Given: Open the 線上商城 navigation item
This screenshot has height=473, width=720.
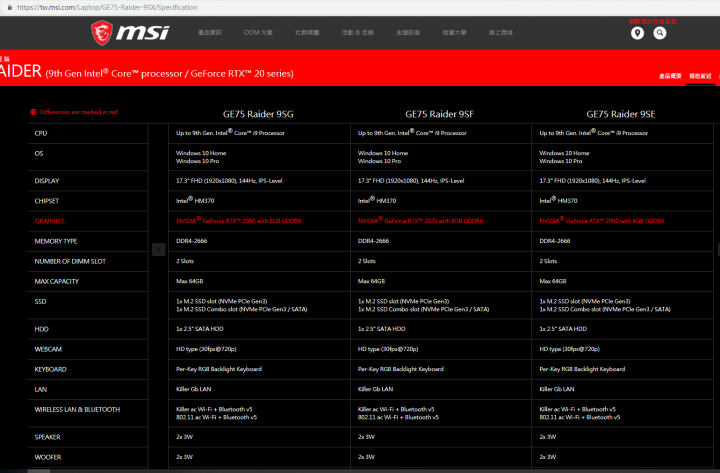Looking at the screenshot, I should point(501,33).
